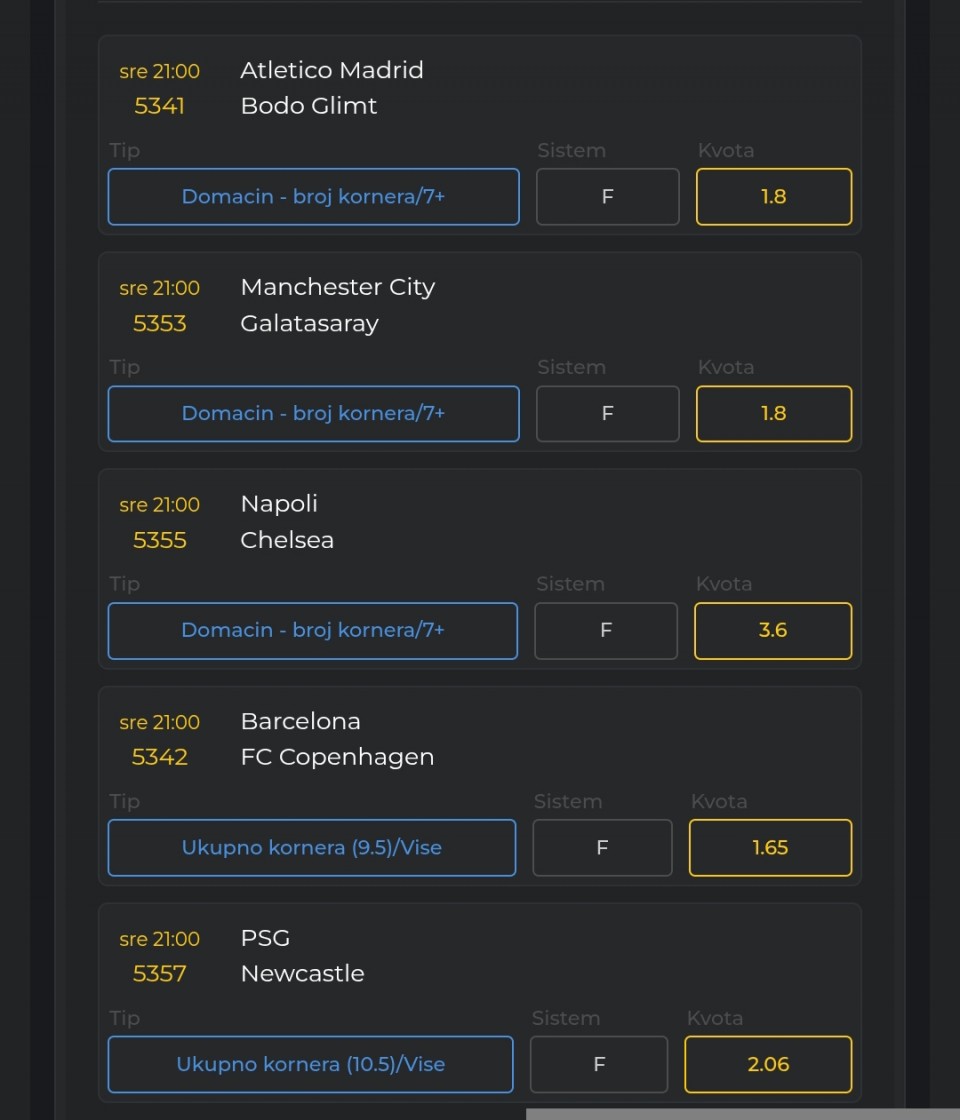The width and height of the screenshot is (960, 1120).
Task: Open the Galatasaray team name
Action: [309, 323]
